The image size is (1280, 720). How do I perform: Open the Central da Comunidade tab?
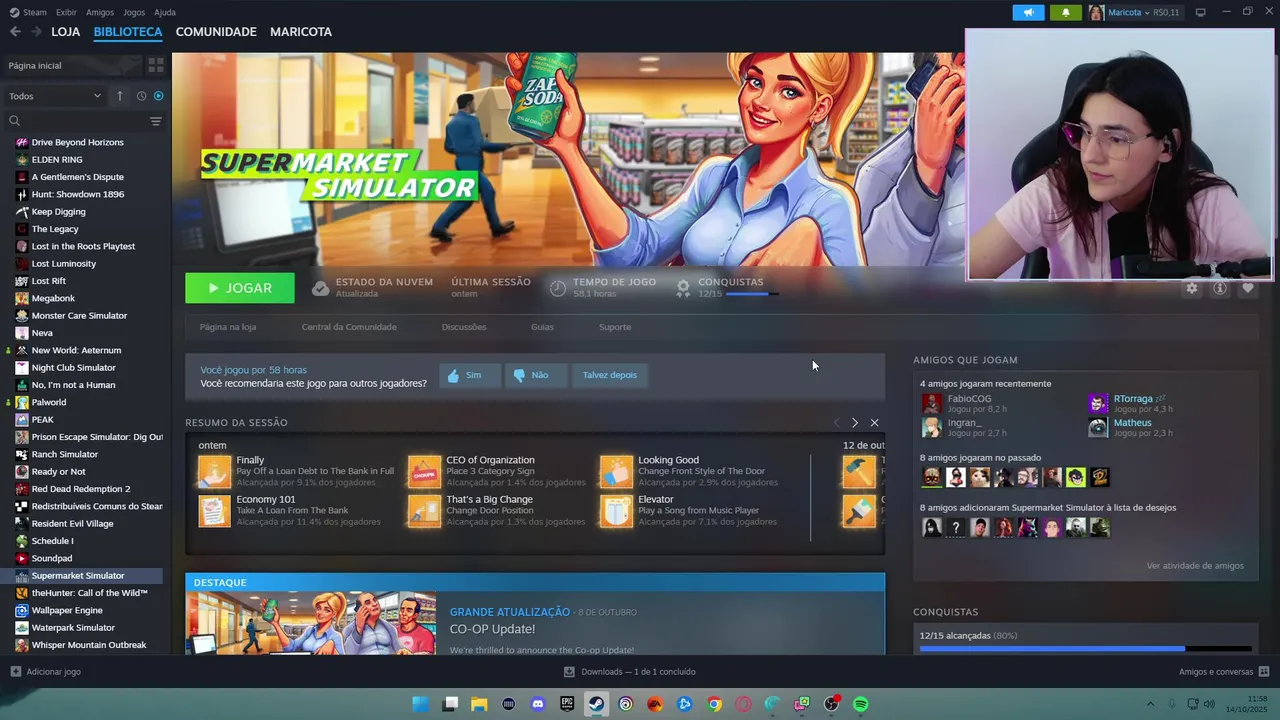(x=349, y=327)
